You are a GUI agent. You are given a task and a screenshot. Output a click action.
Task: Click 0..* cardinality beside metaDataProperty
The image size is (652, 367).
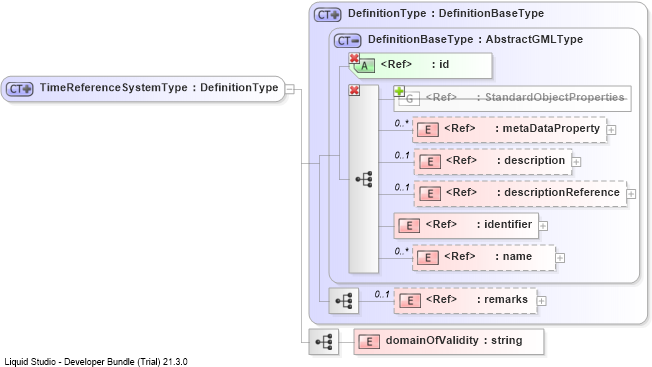coord(402,123)
